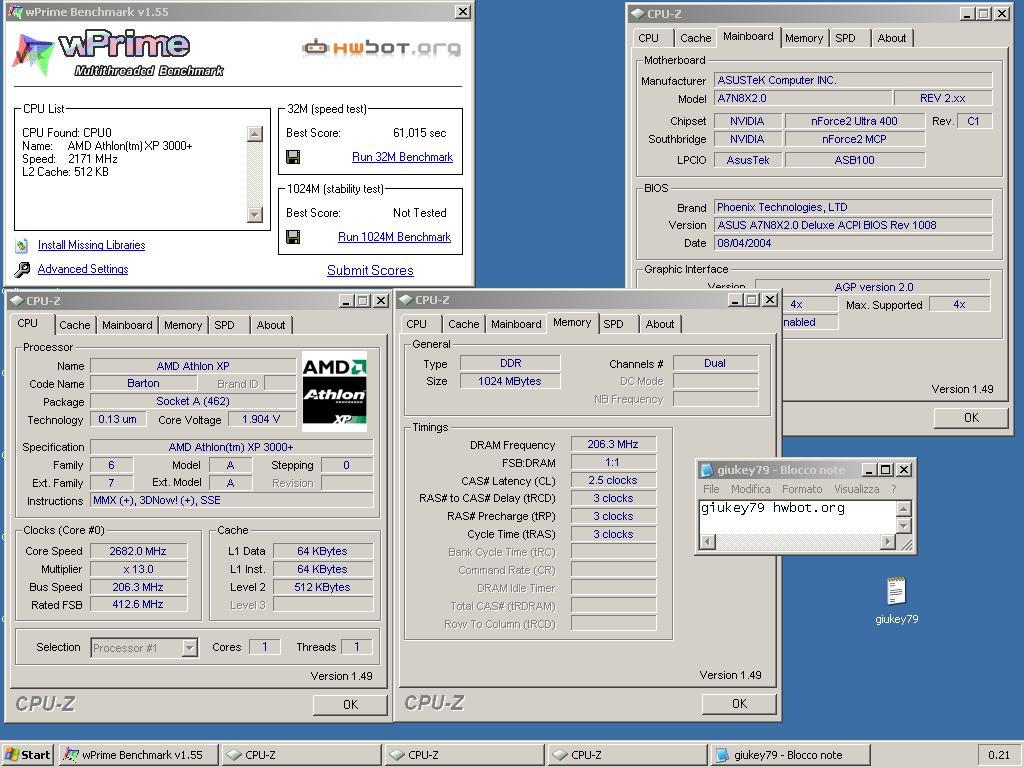Click the AMD Athlon XP logo image
This screenshot has width=1024, height=768.
click(334, 391)
